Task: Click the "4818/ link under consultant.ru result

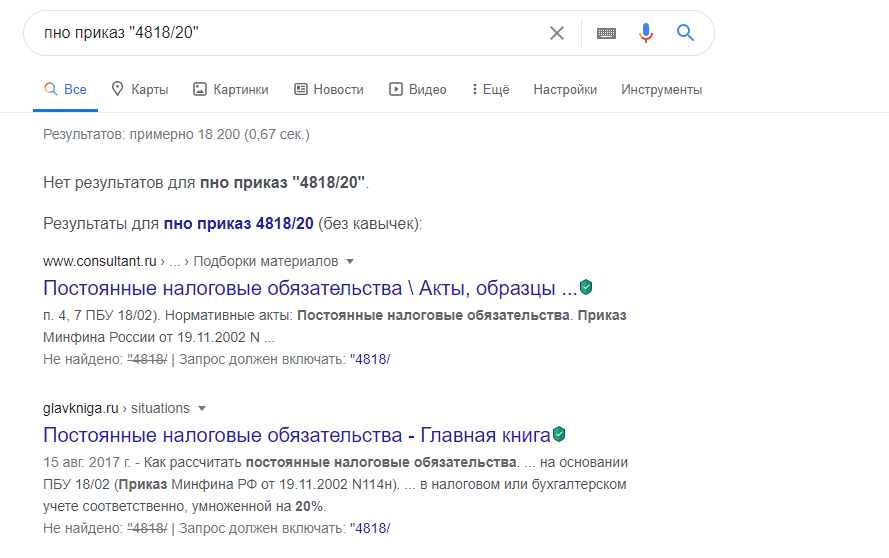Action: click(370, 359)
